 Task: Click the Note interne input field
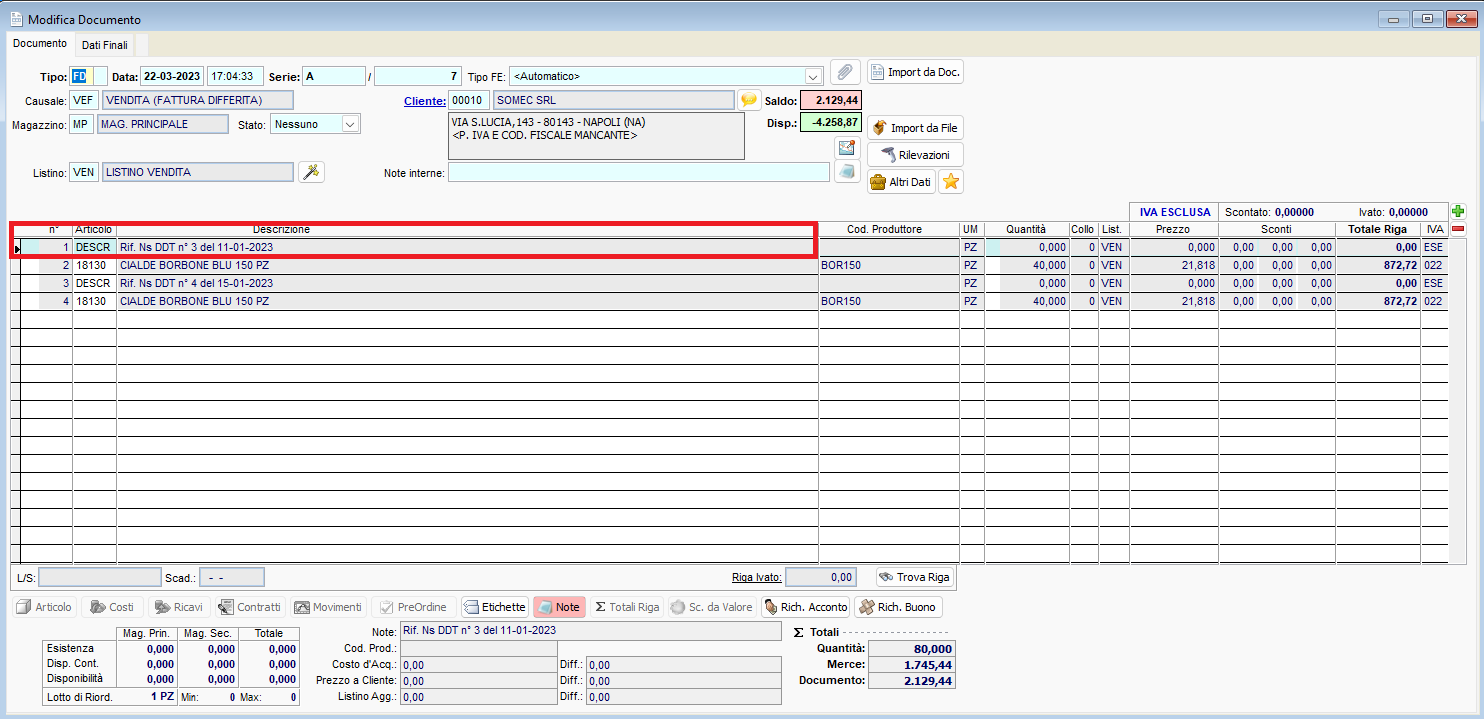[x=638, y=173]
